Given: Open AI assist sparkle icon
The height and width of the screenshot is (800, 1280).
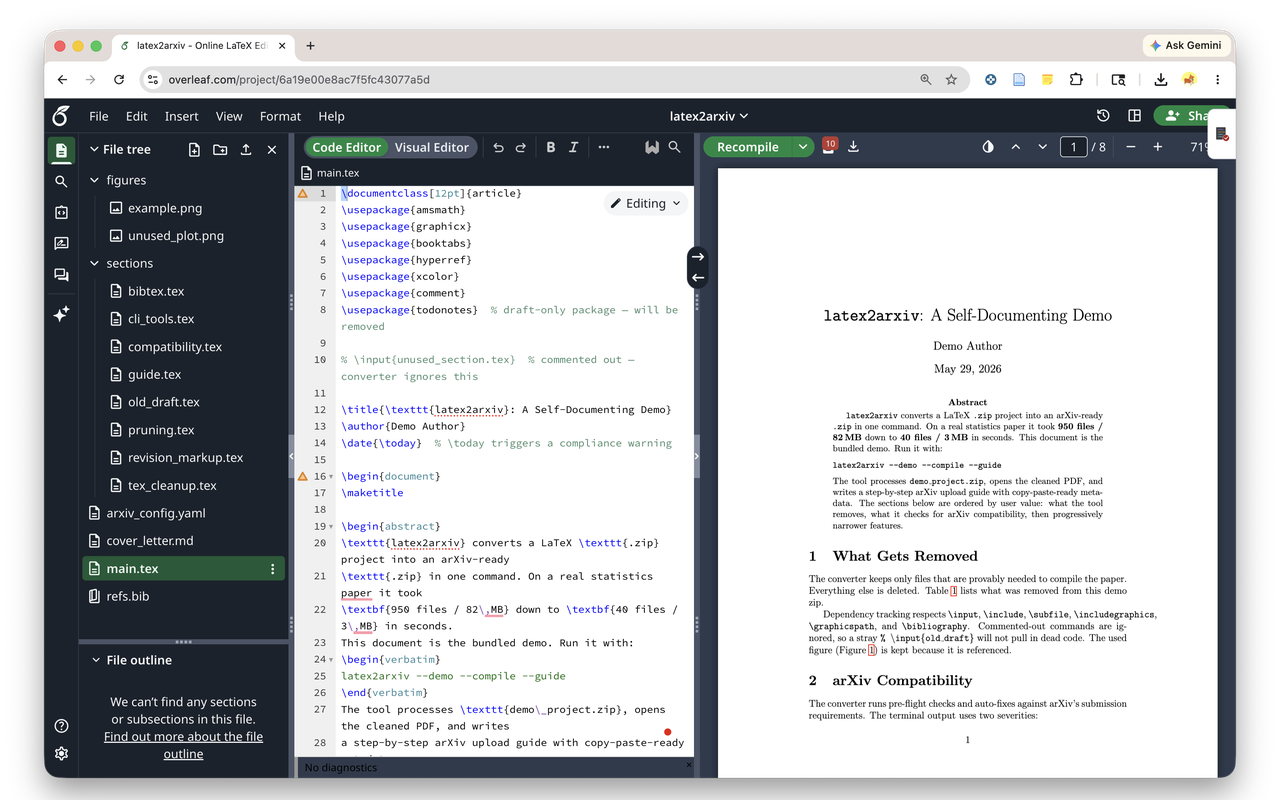Looking at the screenshot, I should (x=61, y=313).
